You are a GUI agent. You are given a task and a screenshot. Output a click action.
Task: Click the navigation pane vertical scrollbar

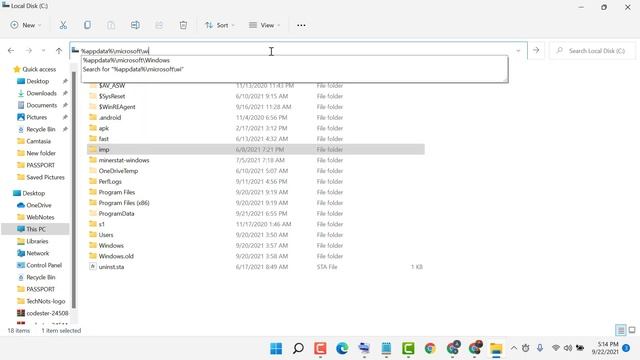pos(74,190)
